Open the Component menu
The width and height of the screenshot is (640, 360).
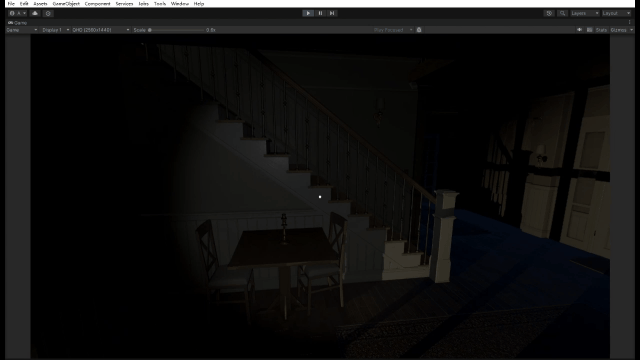click(97, 4)
